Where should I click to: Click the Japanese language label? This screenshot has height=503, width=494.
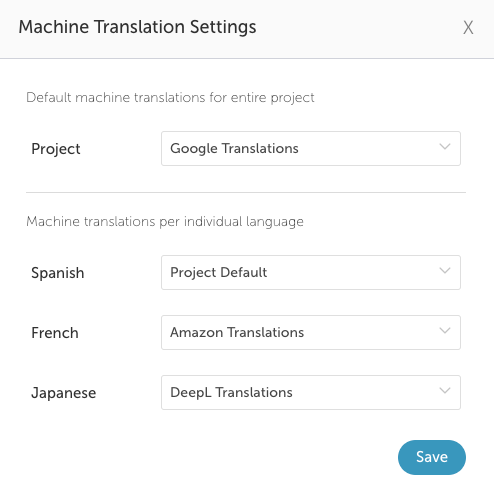tap(64, 393)
